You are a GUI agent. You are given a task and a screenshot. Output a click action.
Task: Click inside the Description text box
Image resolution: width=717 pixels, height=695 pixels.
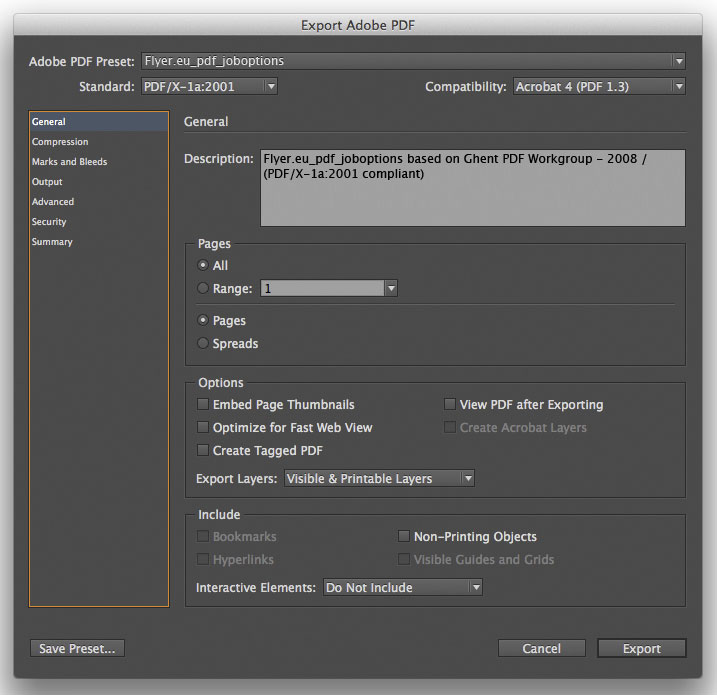(x=473, y=188)
